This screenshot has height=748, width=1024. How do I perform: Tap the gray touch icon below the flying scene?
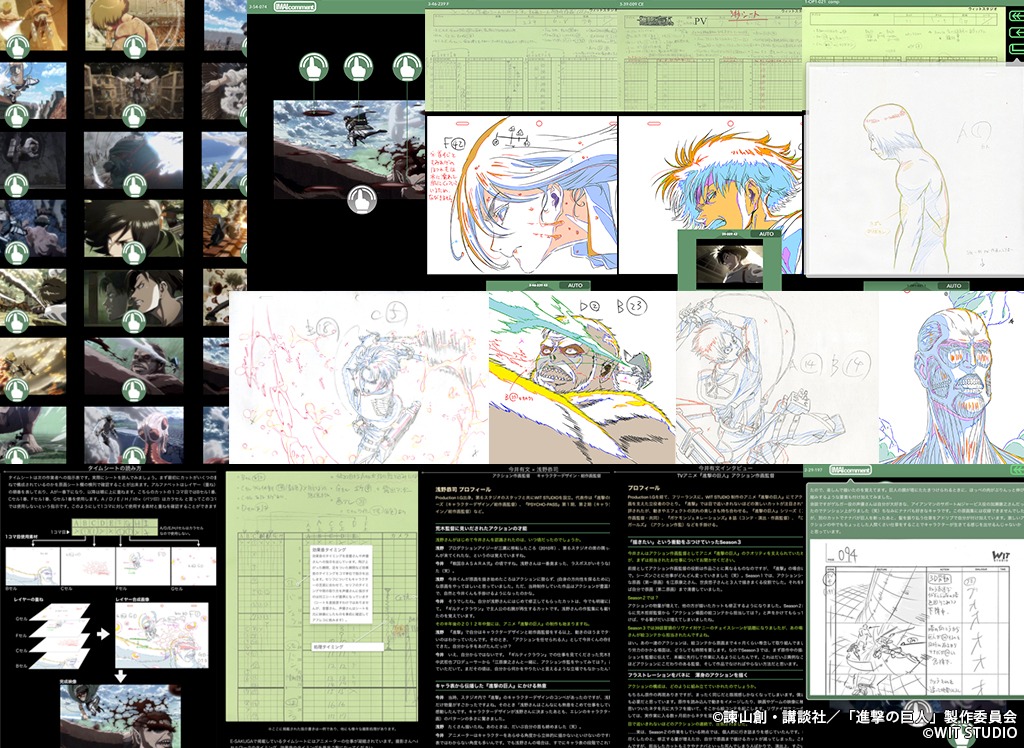(361, 200)
